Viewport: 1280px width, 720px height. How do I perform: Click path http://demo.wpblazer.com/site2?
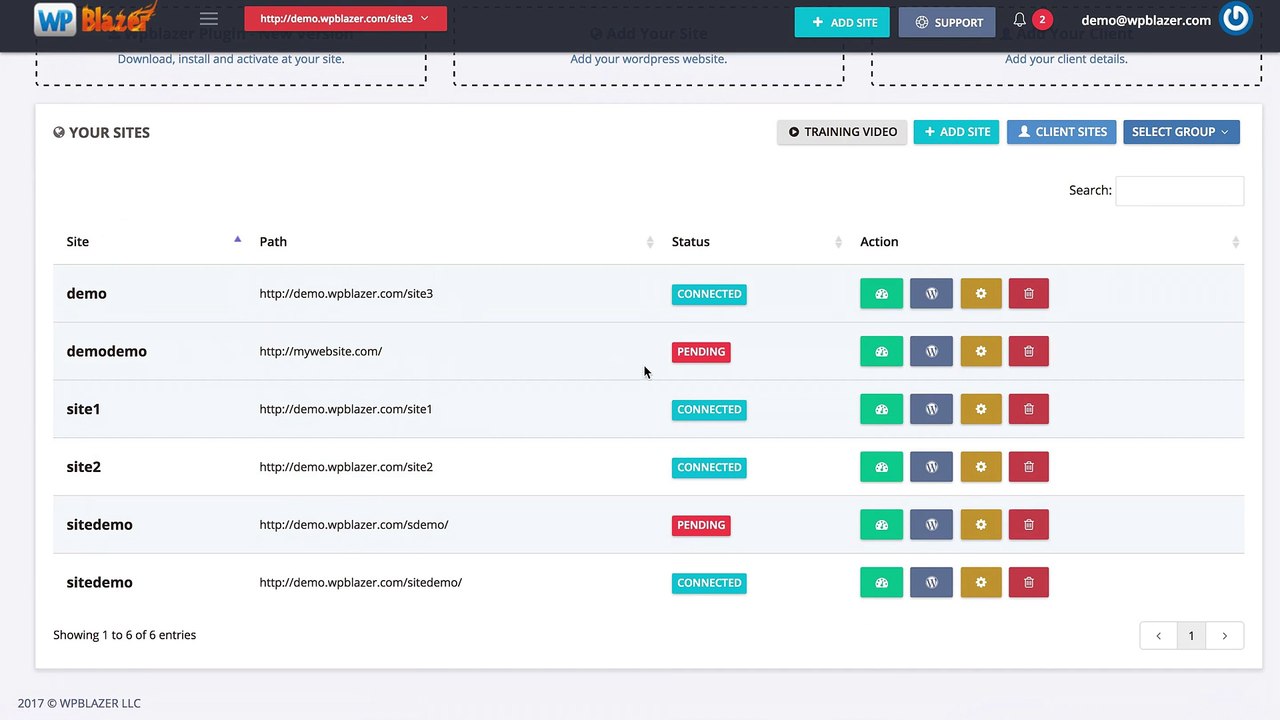(x=346, y=467)
